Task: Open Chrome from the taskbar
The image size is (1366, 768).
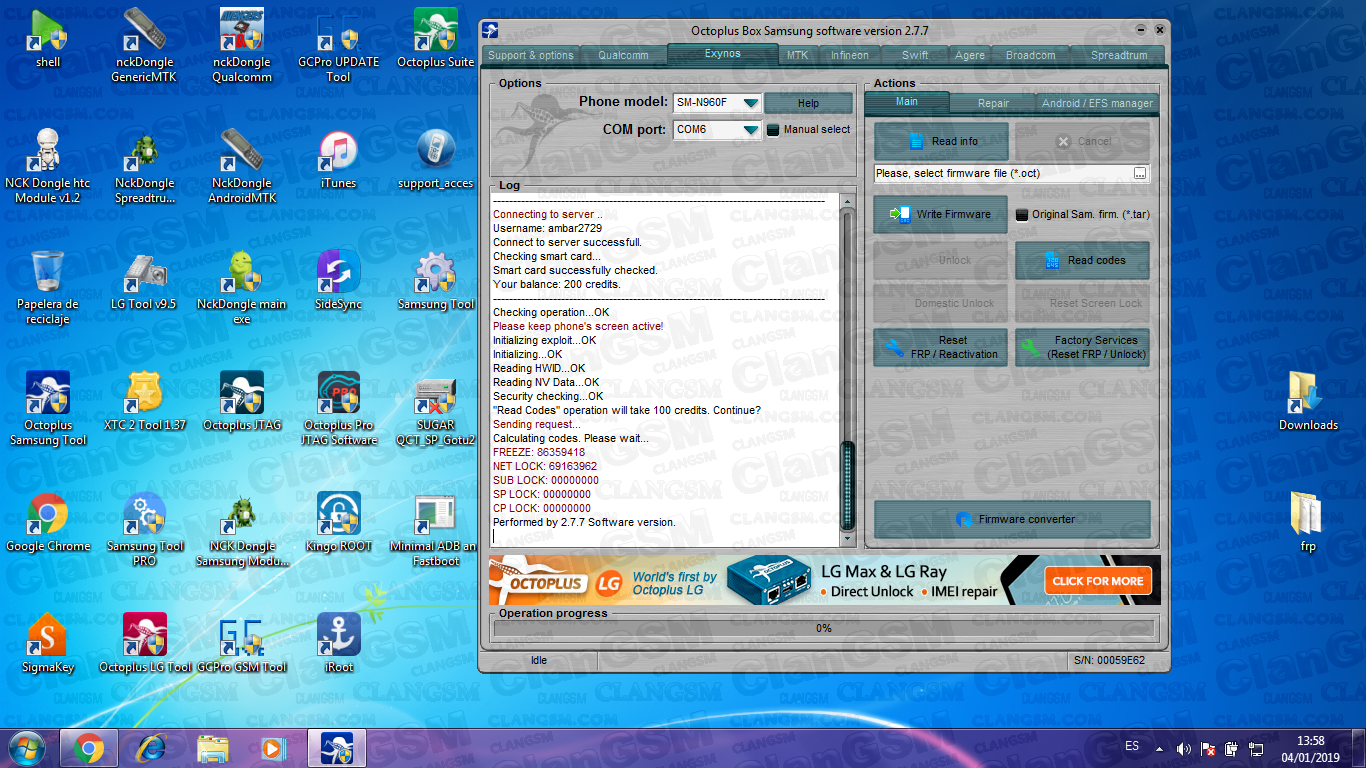Action: 88,748
